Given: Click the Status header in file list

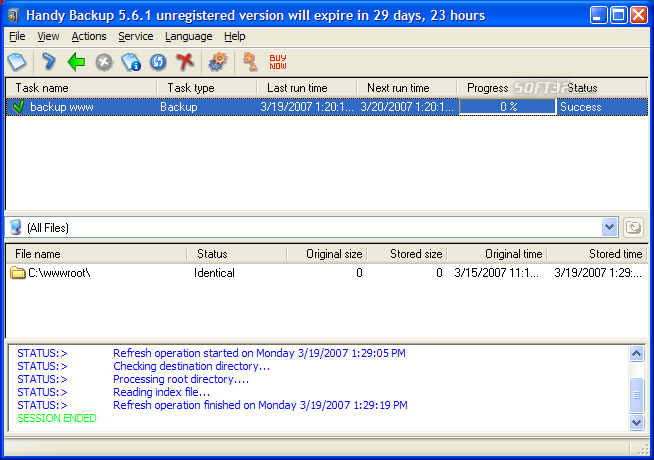Looking at the screenshot, I should click(x=236, y=254).
